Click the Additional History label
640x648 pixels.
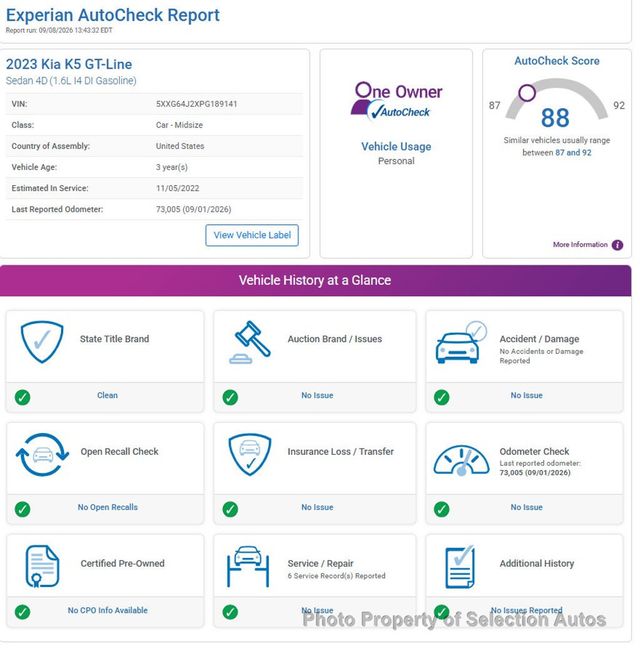pyautogui.click(x=537, y=564)
